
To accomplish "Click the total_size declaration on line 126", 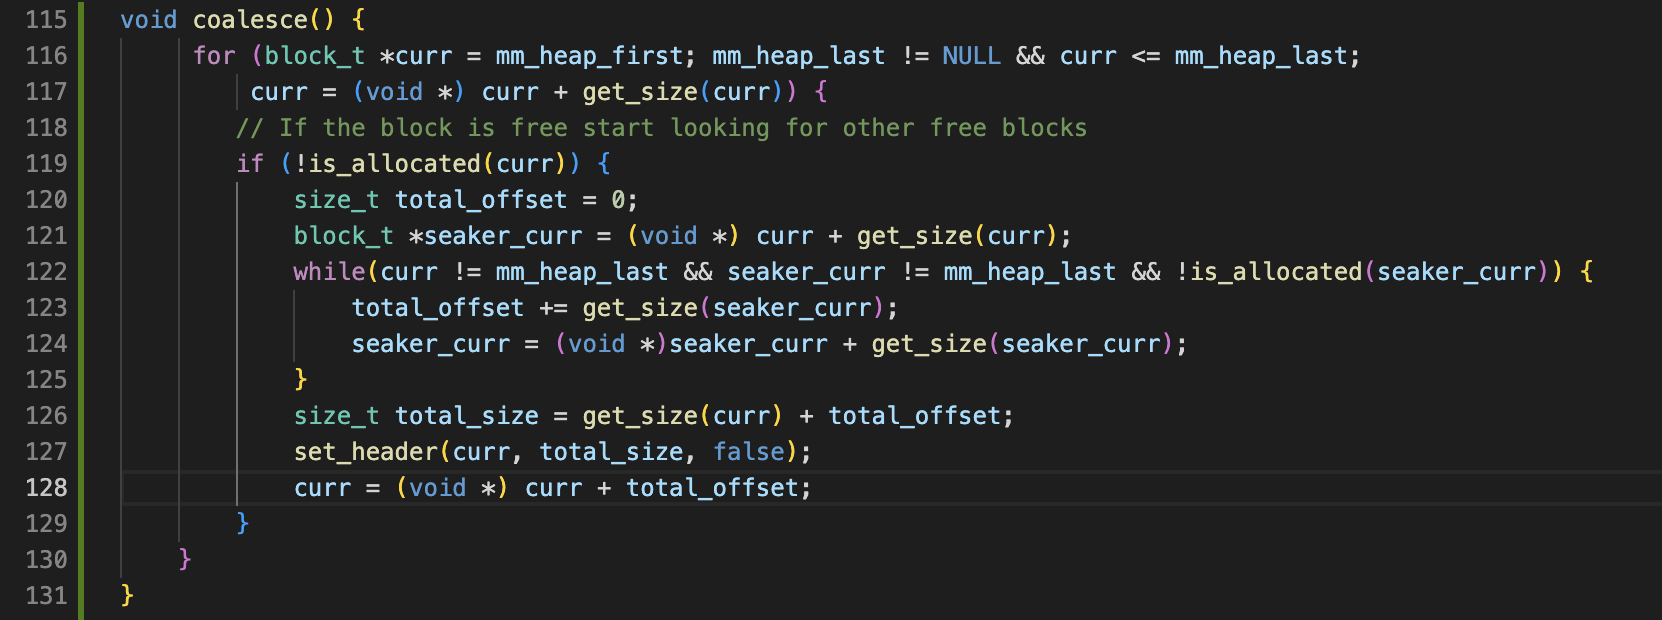I will 466,416.
